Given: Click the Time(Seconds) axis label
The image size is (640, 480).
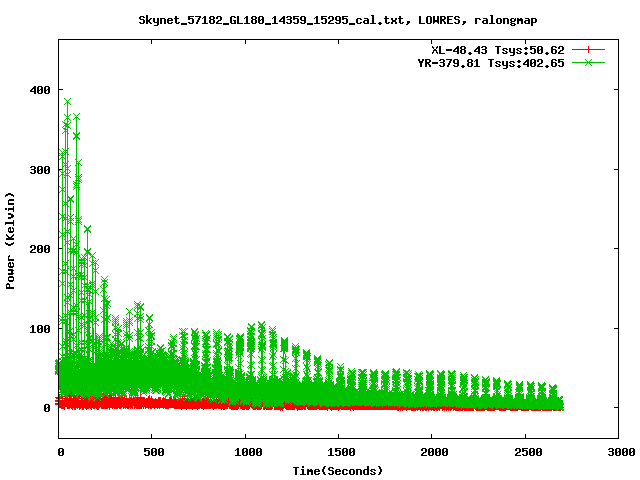Looking at the screenshot, I should point(338,471).
